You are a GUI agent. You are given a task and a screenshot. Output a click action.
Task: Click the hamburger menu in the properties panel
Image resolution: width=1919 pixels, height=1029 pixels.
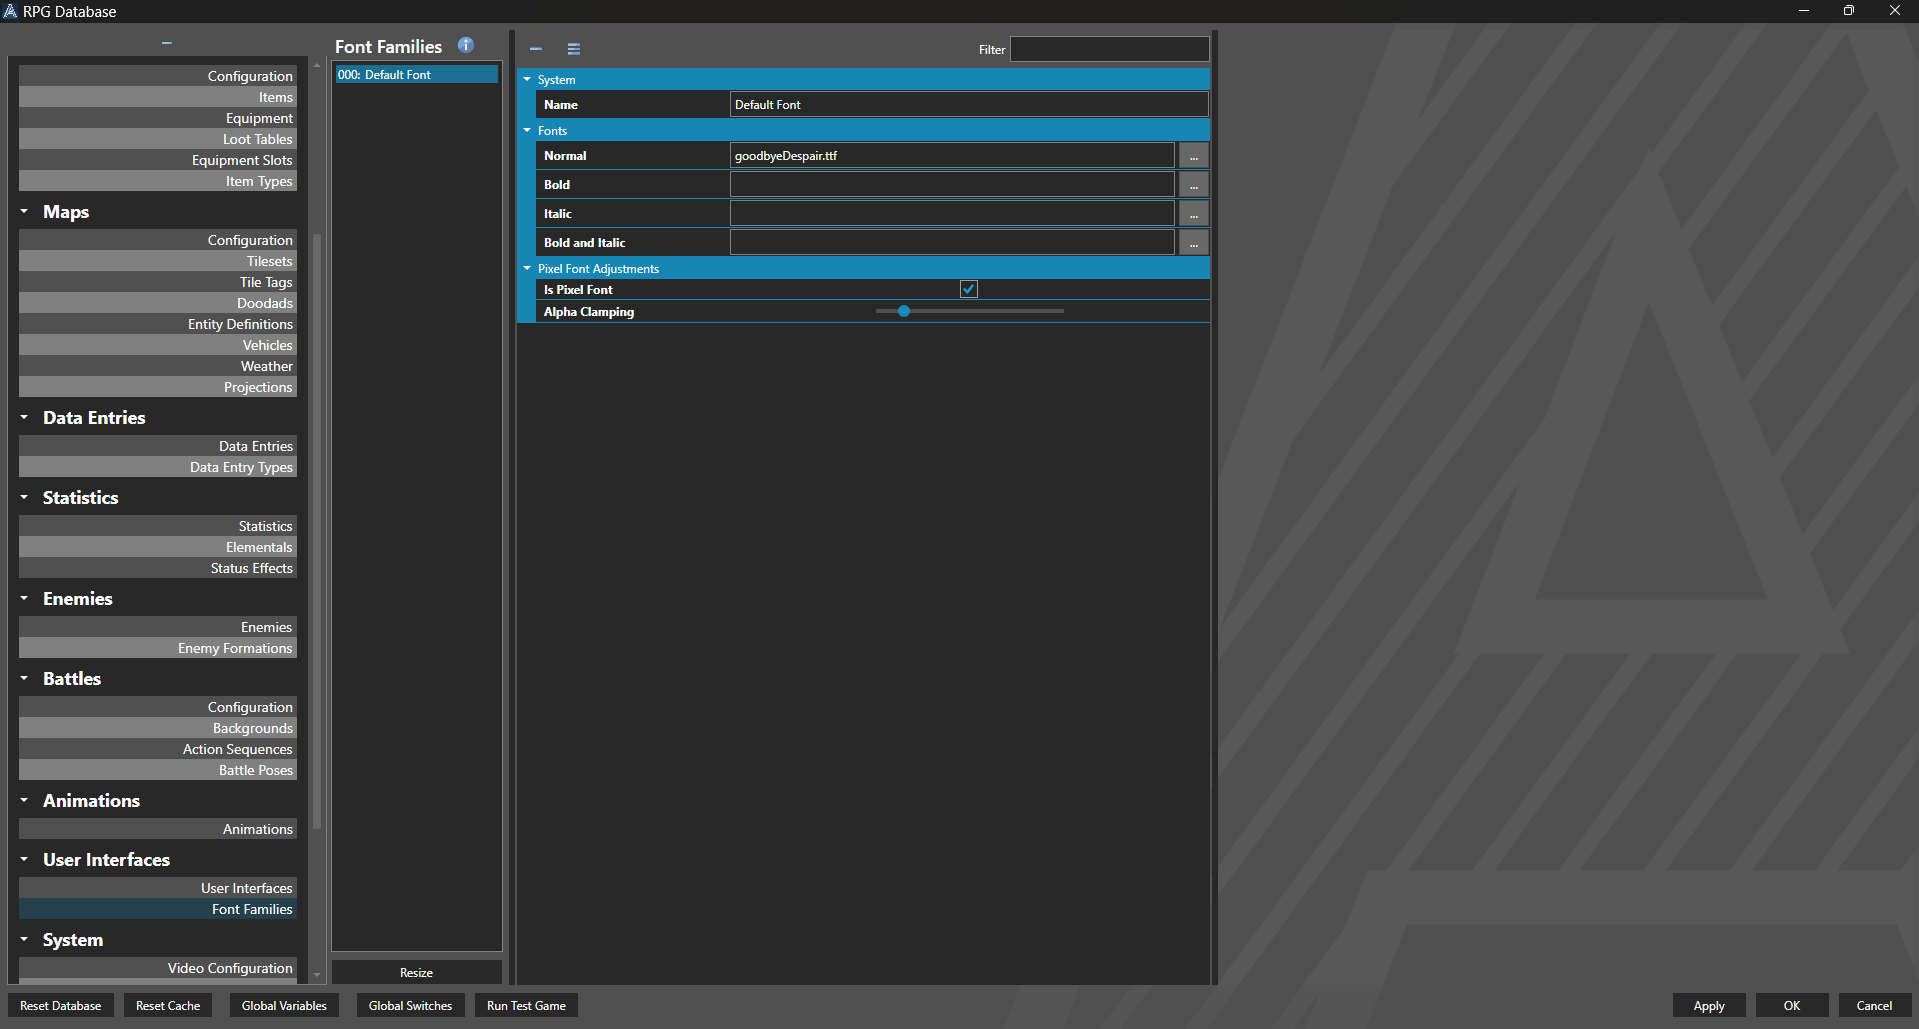(573, 48)
